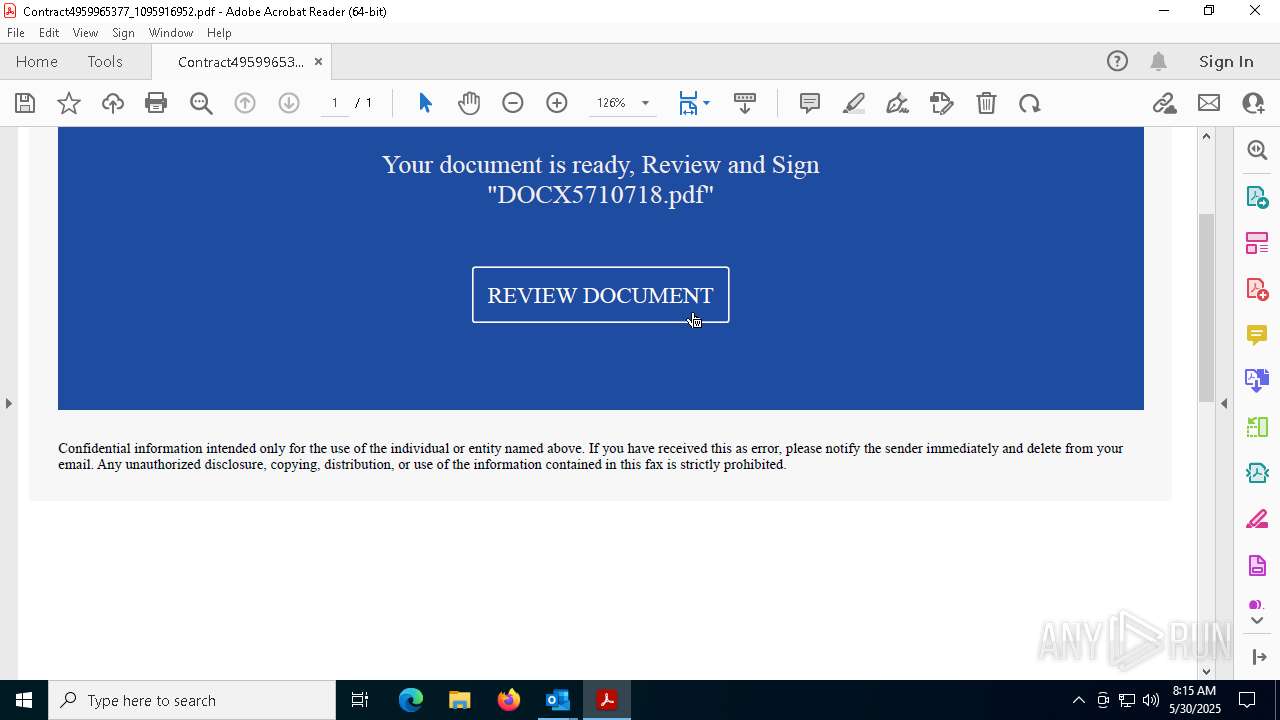
Task: Select the Contract49599653 document tab
Action: (x=240, y=62)
